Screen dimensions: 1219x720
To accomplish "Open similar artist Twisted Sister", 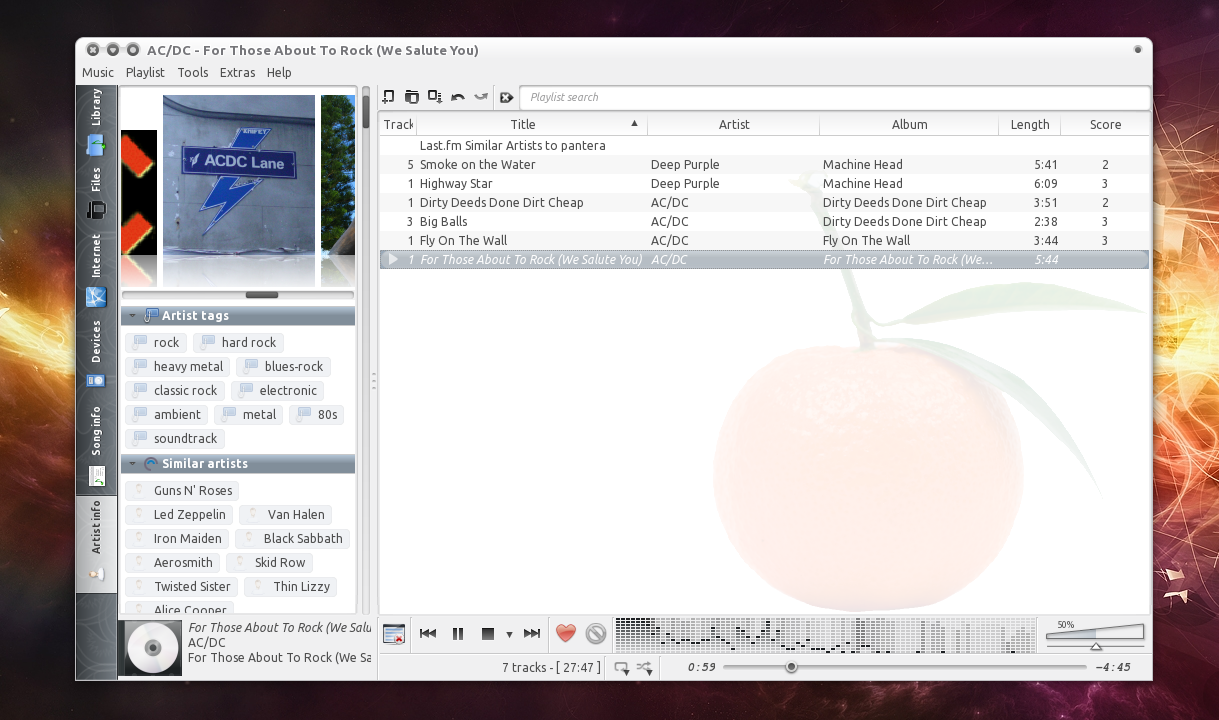I will pos(181,587).
